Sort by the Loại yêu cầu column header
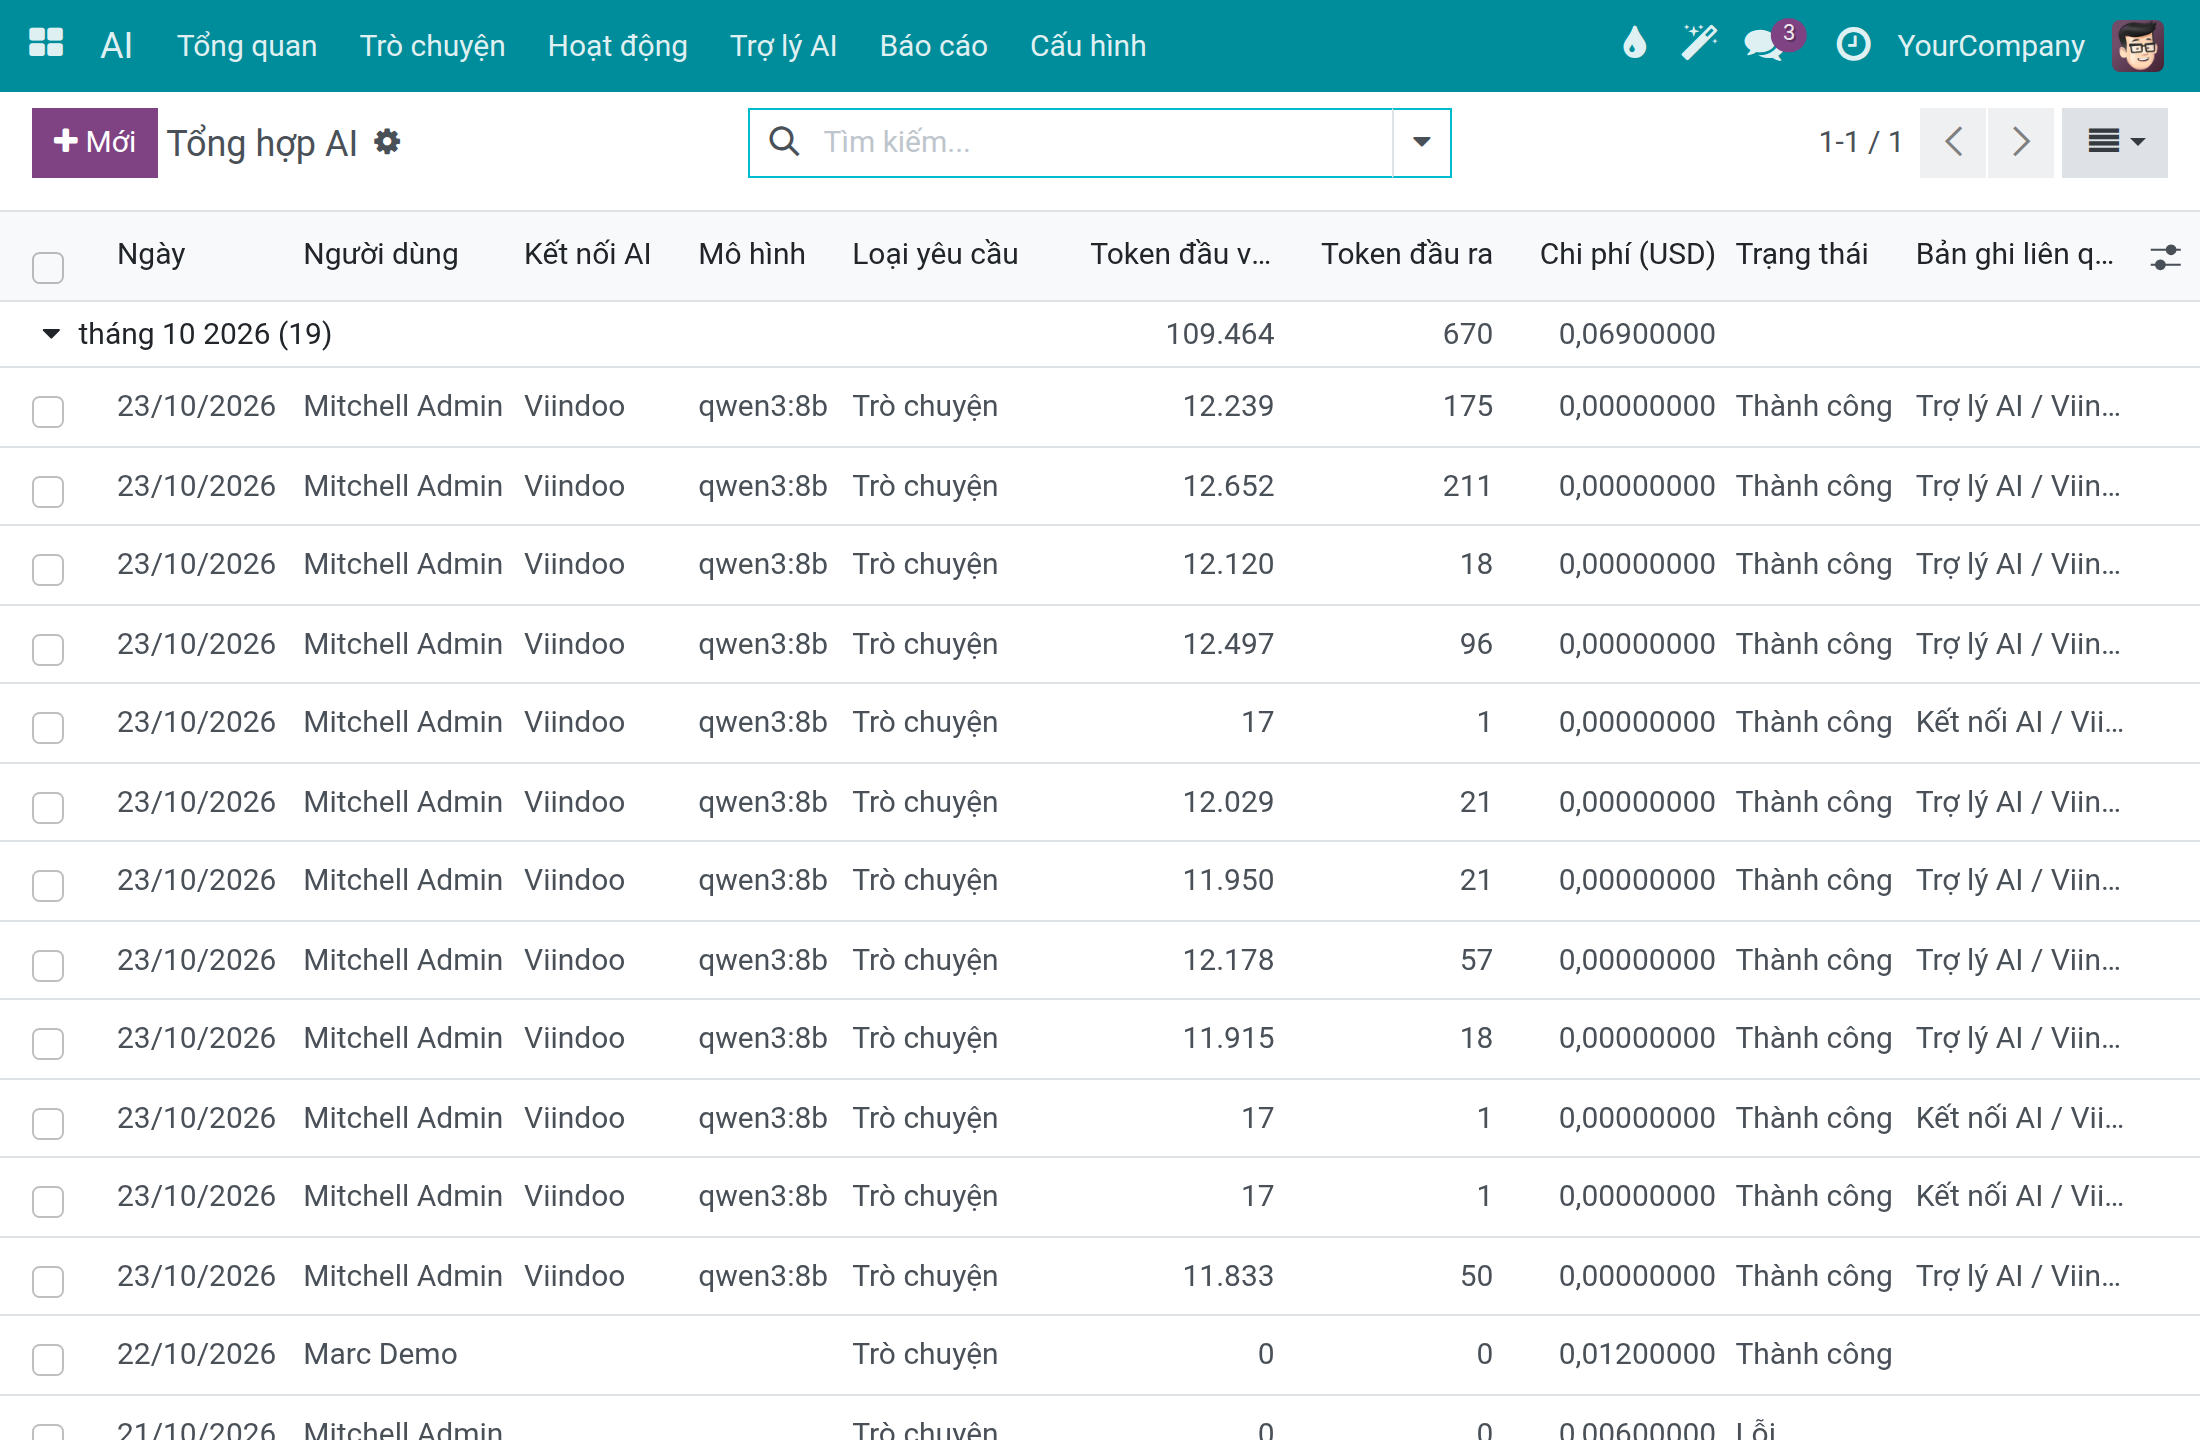Image resolution: width=2200 pixels, height=1440 pixels. (x=935, y=254)
